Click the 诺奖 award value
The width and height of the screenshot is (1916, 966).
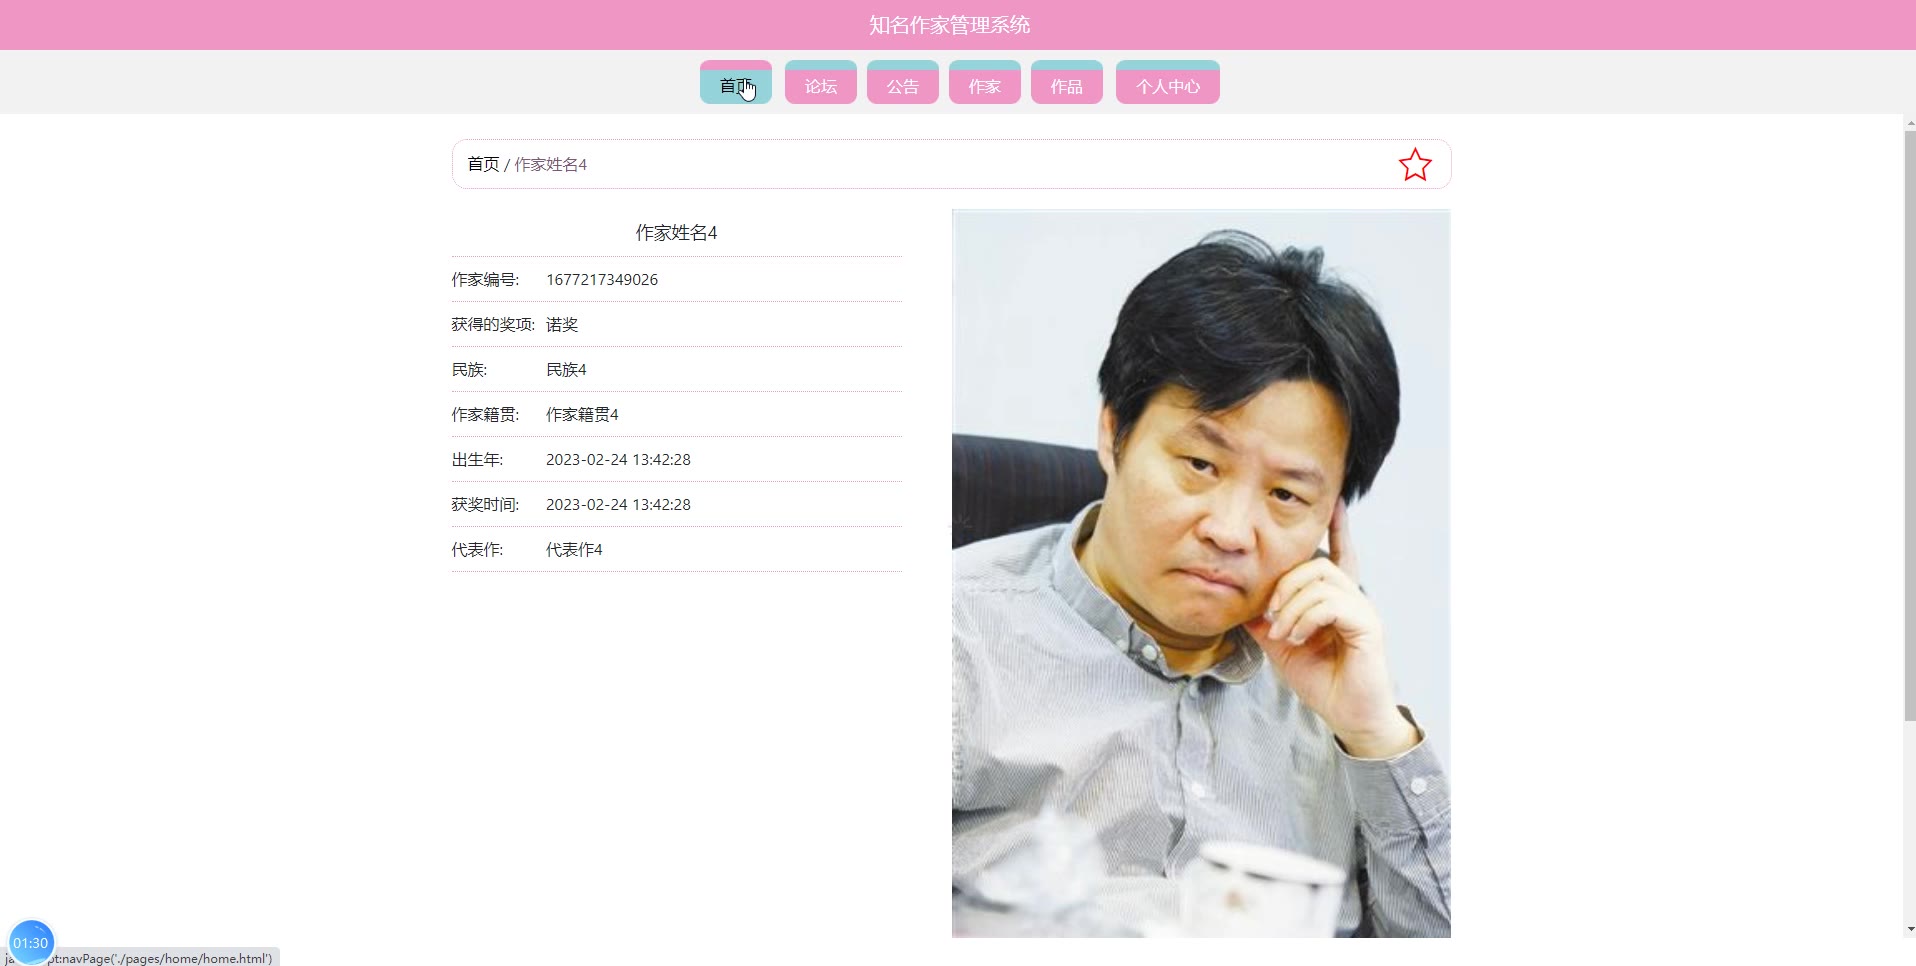[x=562, y=325]
